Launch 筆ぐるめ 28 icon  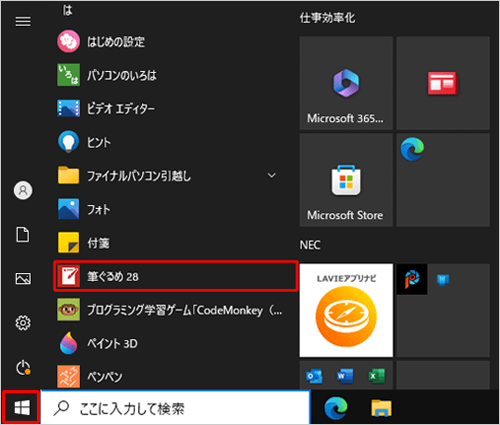(x=68, y=276)
